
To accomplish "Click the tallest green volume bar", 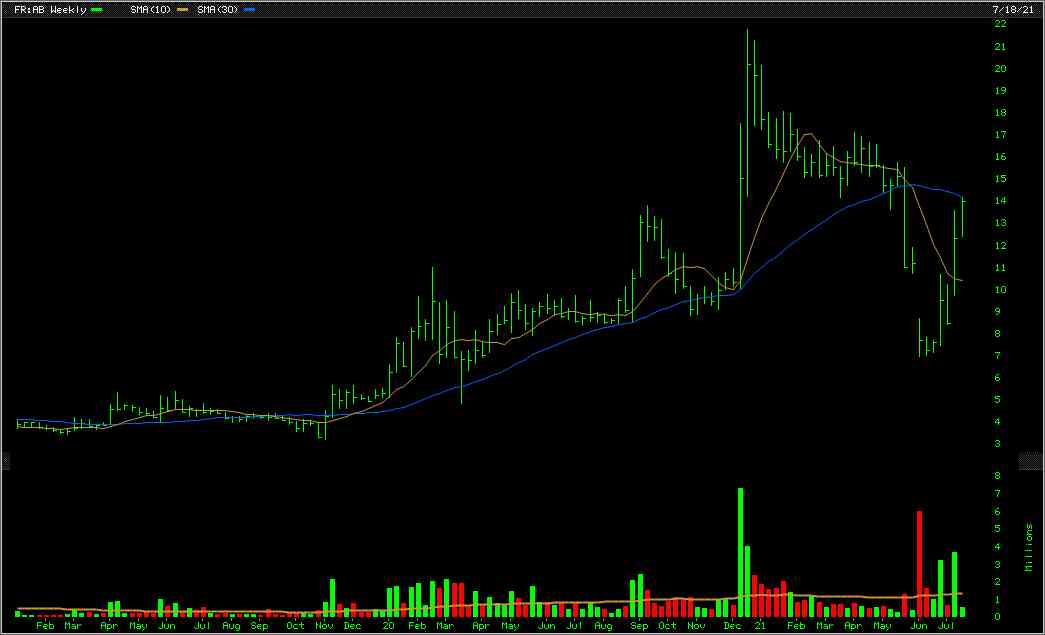I will tap(740, 552).
